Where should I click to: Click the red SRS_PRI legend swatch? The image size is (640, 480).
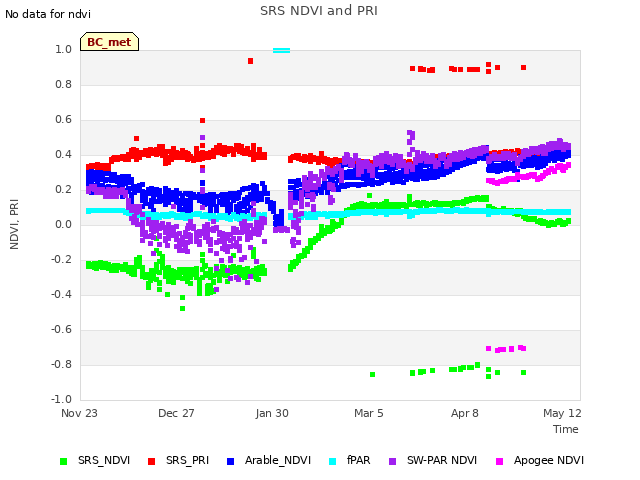click(x=151, y=461)
